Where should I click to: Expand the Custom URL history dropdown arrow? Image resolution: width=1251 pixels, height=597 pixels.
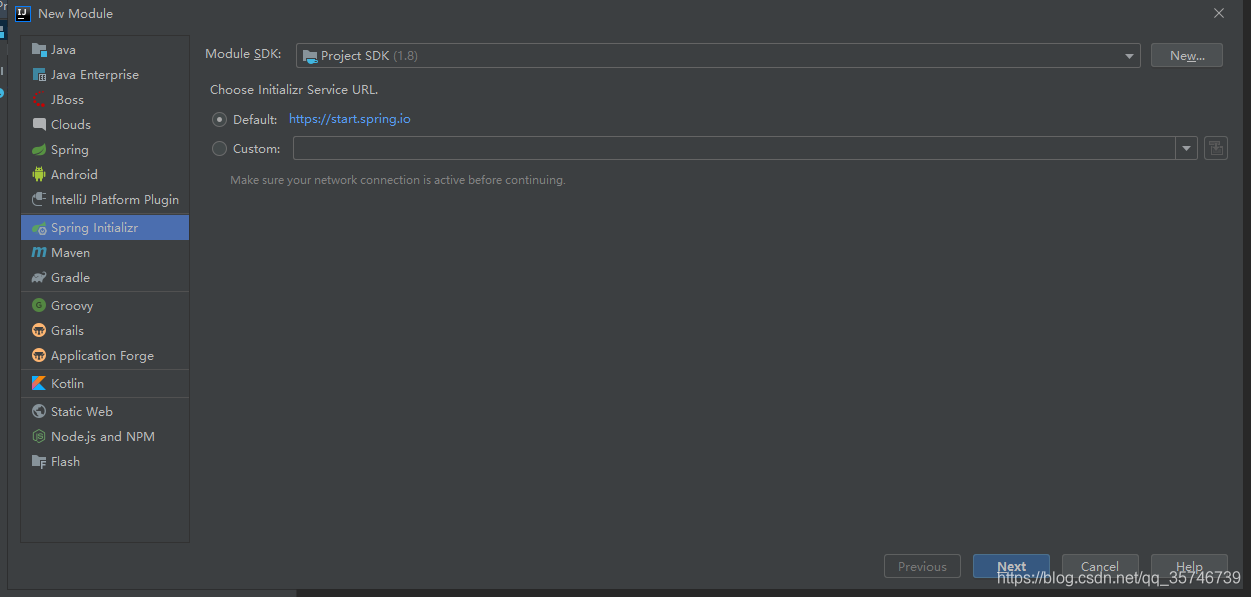[1187, 148]
